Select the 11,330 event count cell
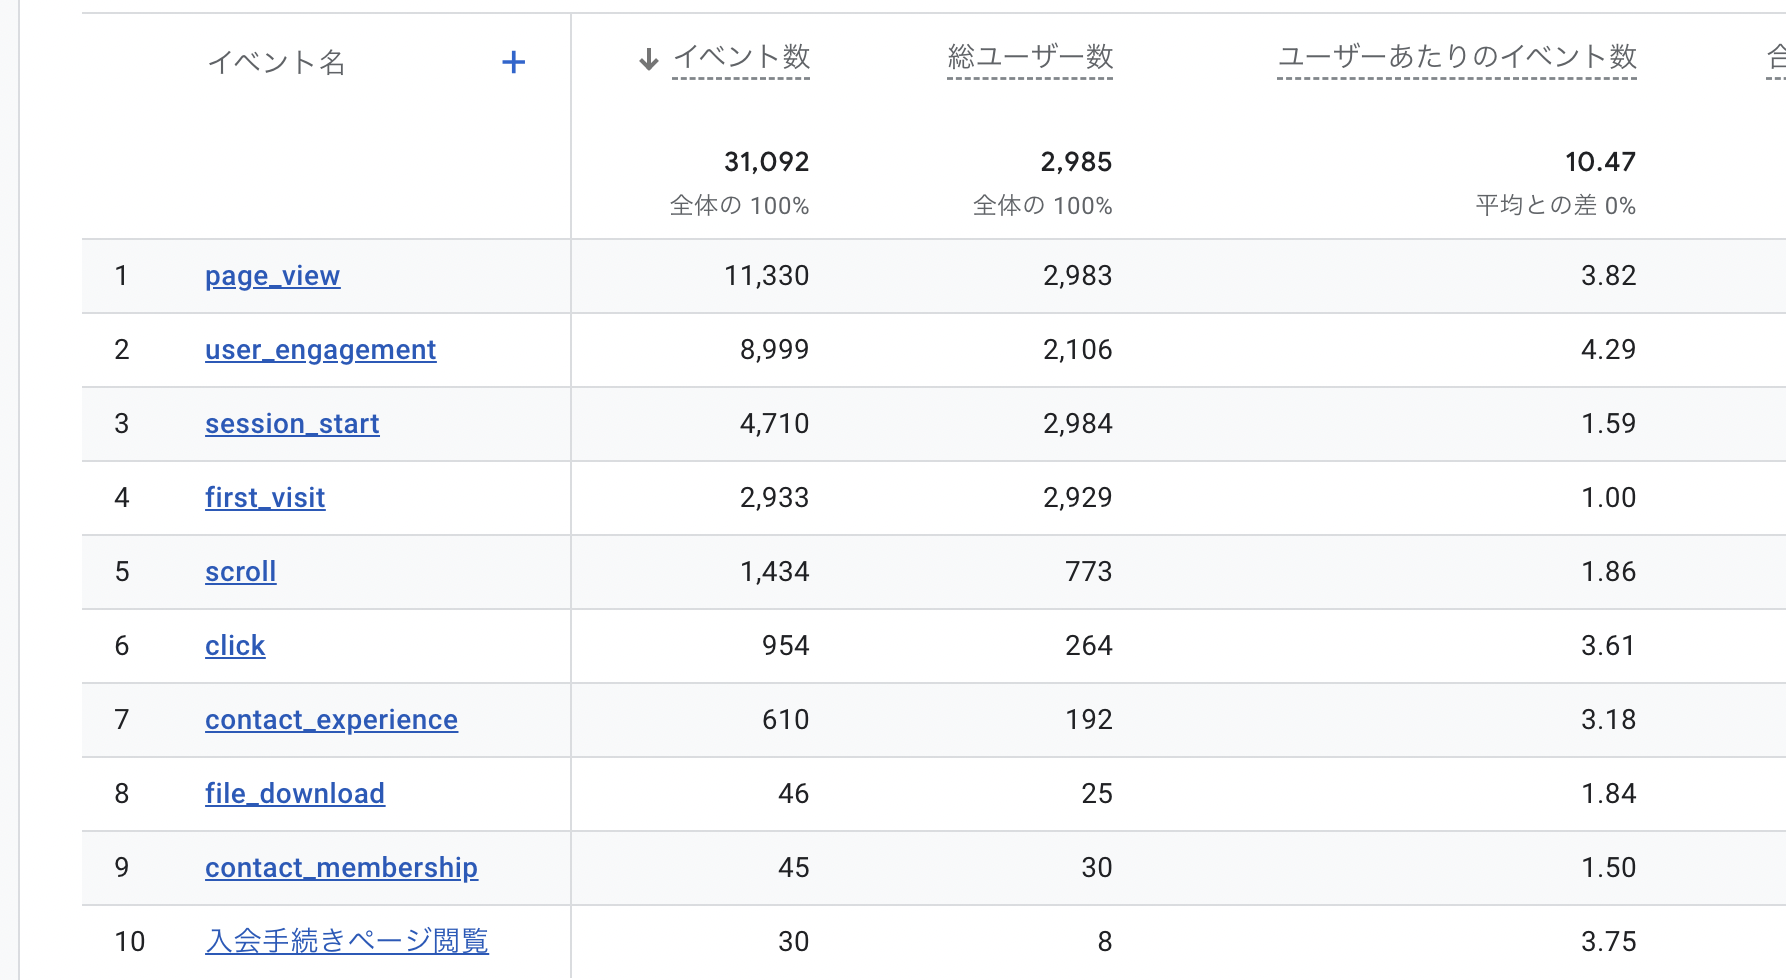1786x980 pixels. point(766,276)
